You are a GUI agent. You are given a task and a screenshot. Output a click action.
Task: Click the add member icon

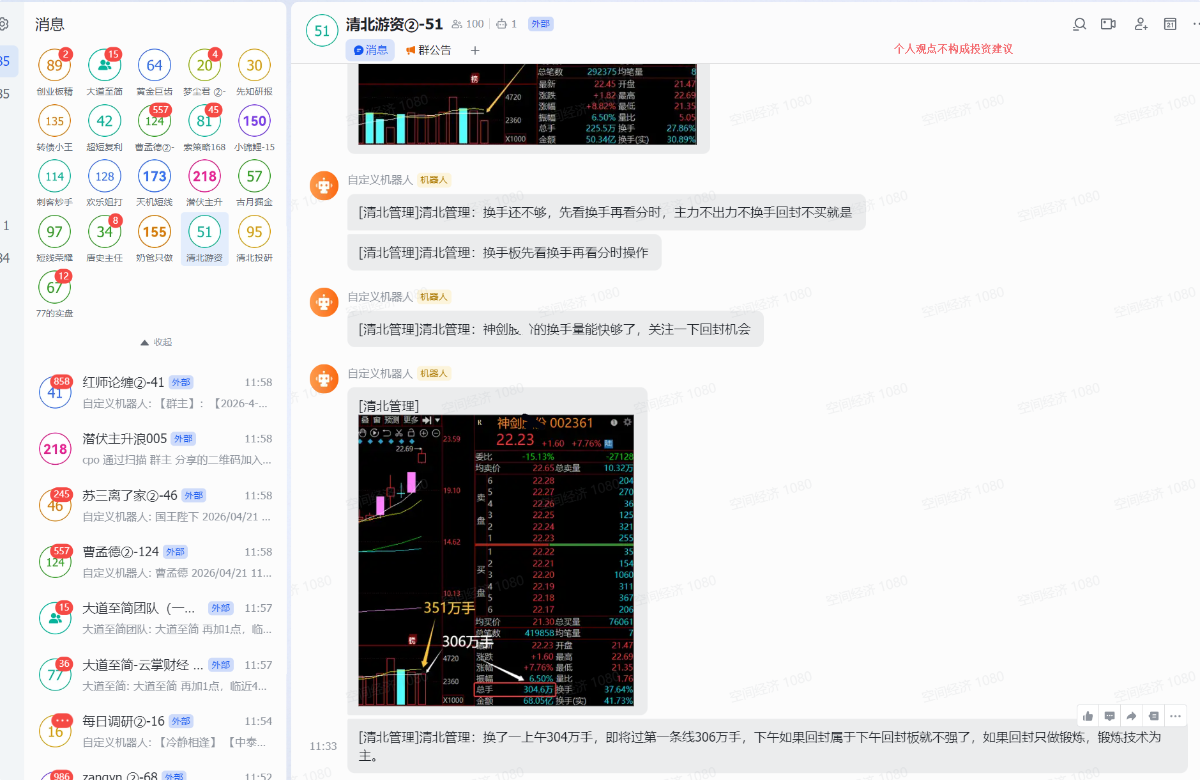[x=1140, y=24]
